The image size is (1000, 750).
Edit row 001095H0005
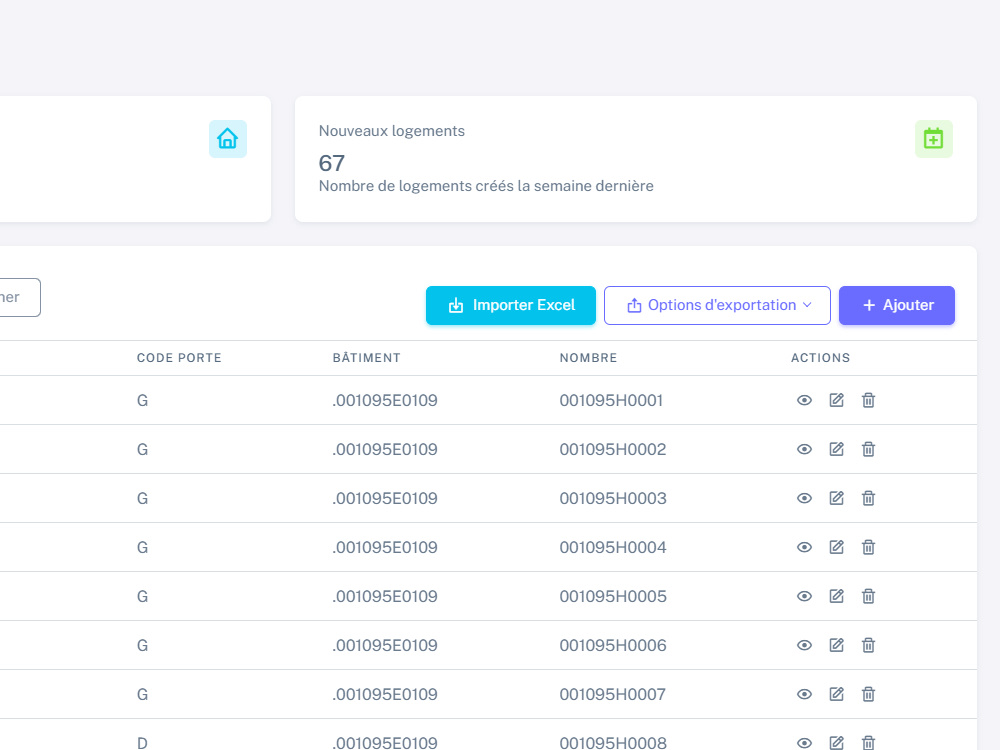836,596
